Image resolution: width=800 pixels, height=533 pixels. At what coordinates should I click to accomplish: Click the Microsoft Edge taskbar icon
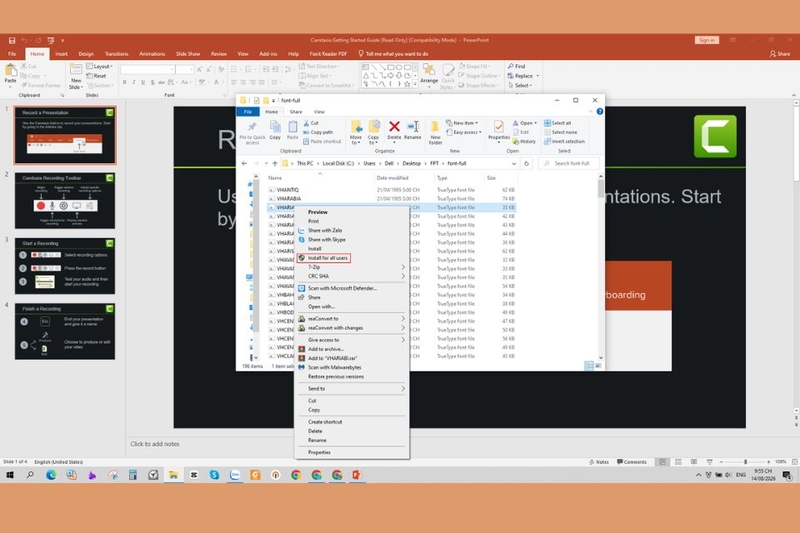[51, 475]
